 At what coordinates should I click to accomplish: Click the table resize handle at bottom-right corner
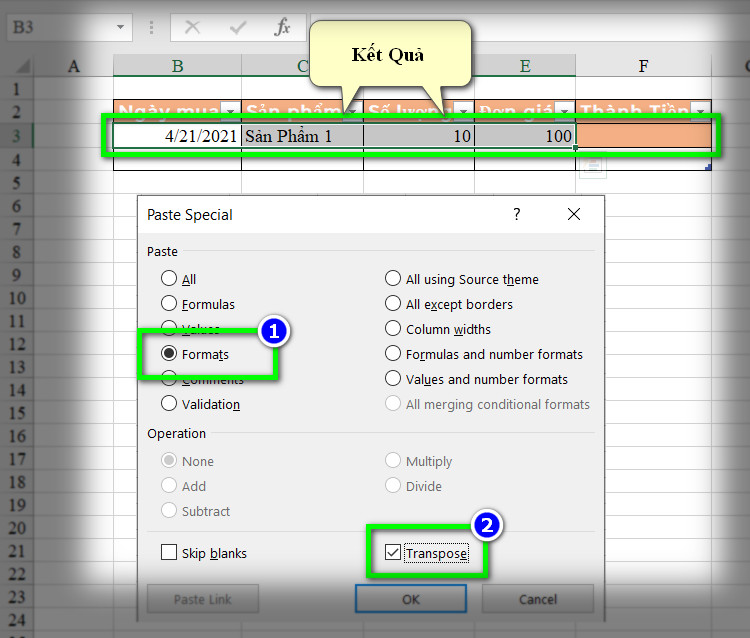point(708,167)
